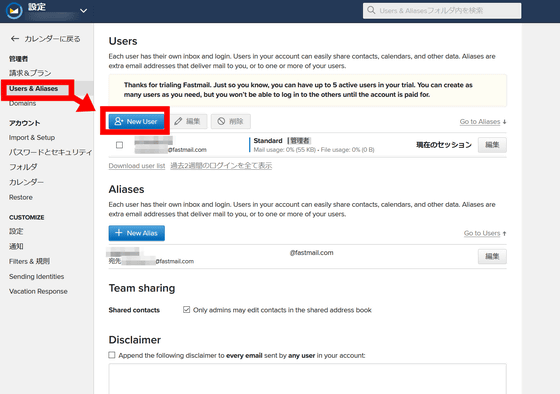Image resolution: width=560 pixels, height=394 pixels.
Task: Open Restore page
Action: (x=21, y=197)
